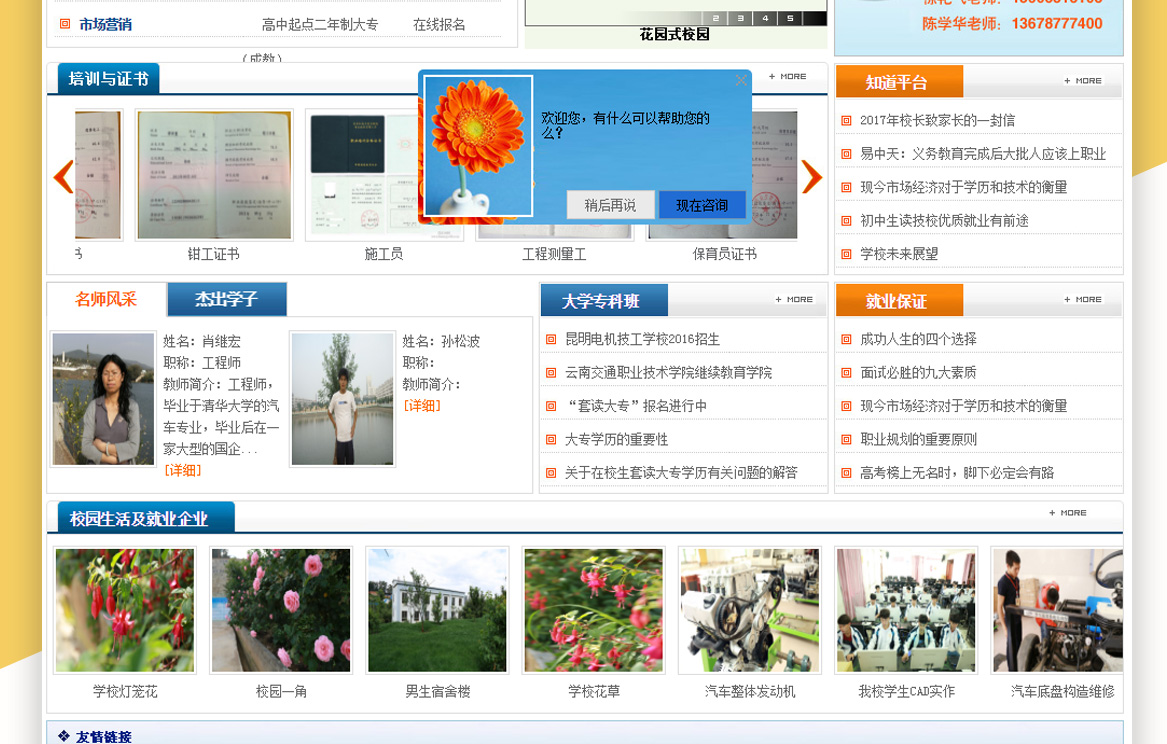Click the 现在咨询 button

pyautogui.click(x=702, y=205)
